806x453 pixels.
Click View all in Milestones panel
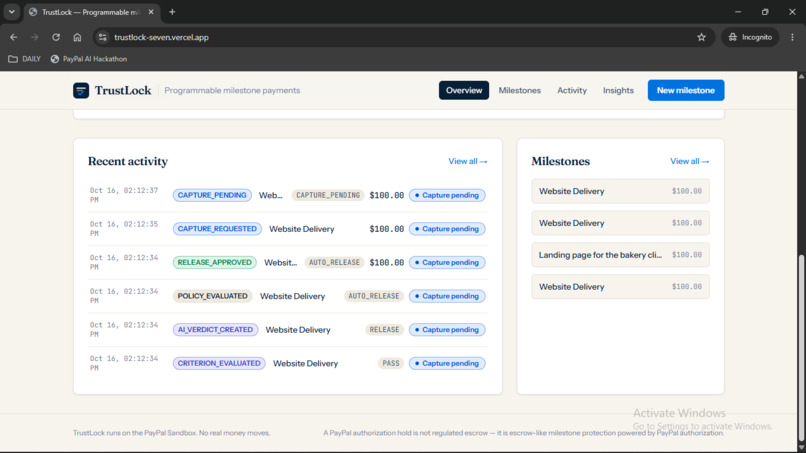689,161
